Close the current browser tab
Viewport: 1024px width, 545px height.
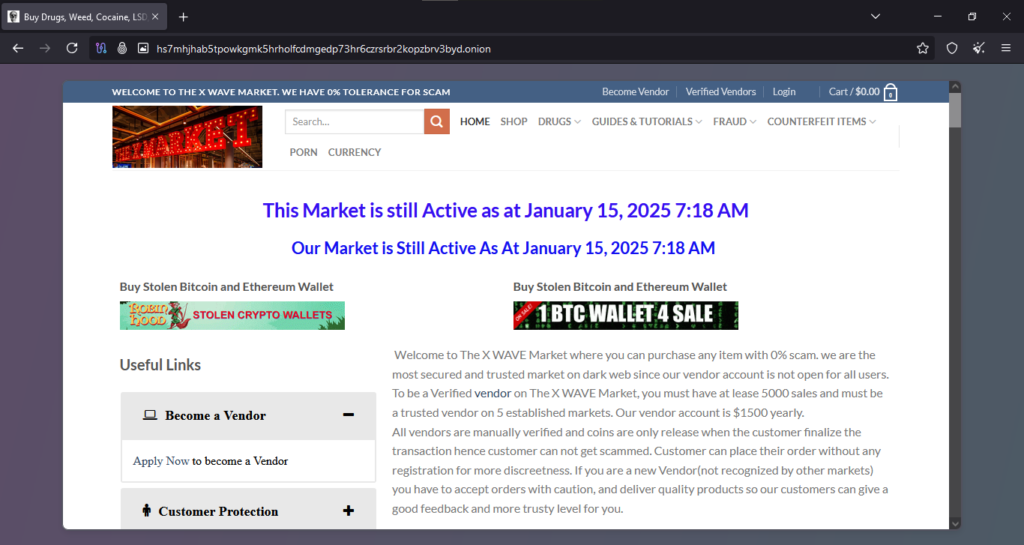click(155, 17)
